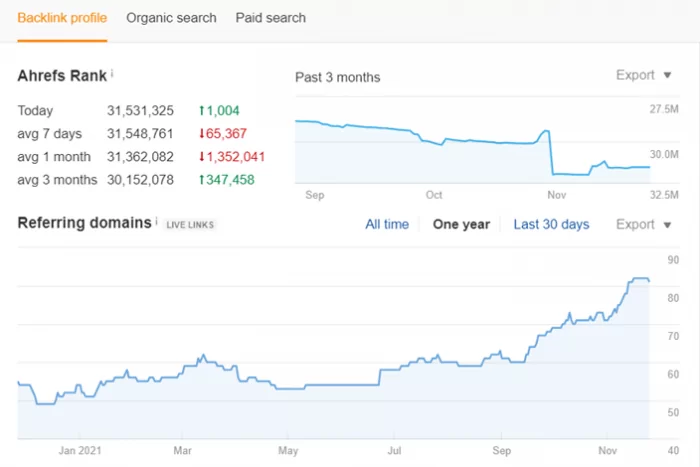The image size is (700, 467).
Task: Click the green up arrow beside 347,458
Action: [202, 180]
